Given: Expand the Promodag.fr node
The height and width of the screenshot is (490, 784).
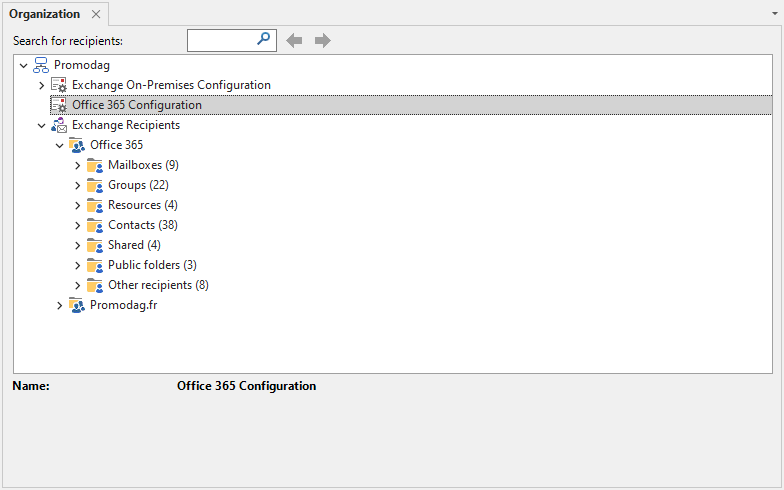Looking at the screenshot, I should coord(60,306).
